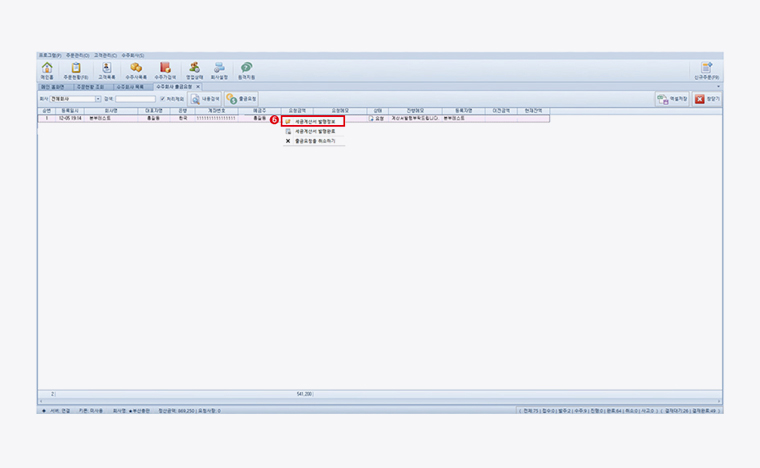Choose 세금계산서 발행완료 context menu entry
The width and height of the screenshot is (760, 468).
tap(314, 131)
